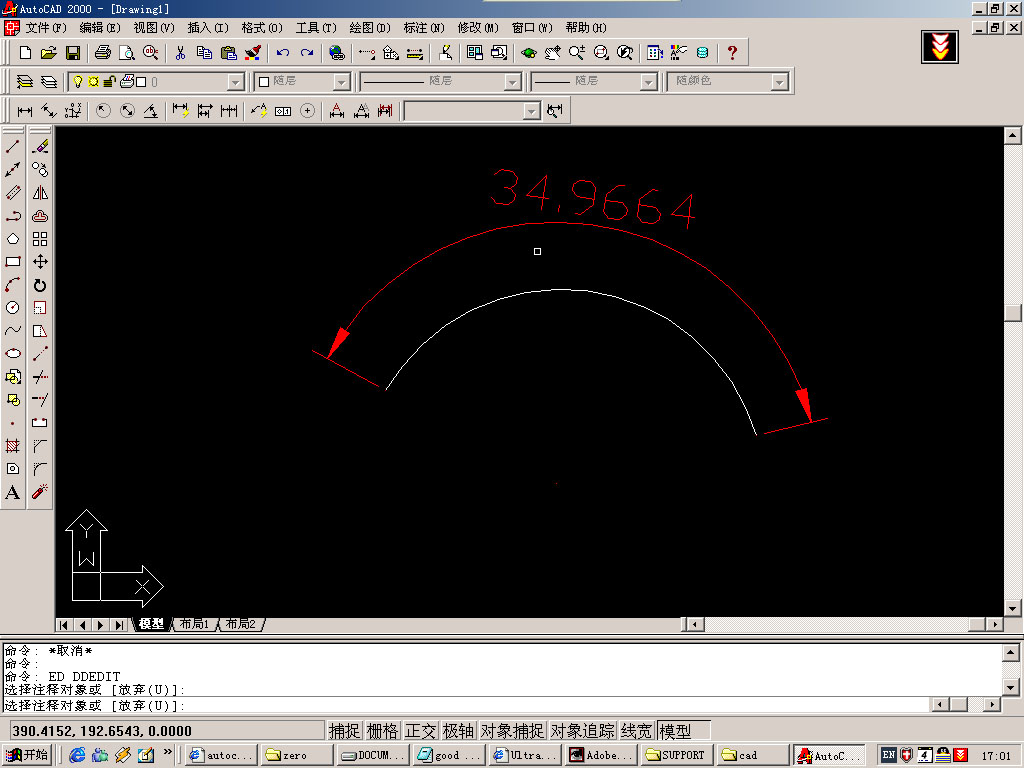1024x768 pixels.
Task: Switch to the 布局1 layout tab
Action: click(193, 624)
